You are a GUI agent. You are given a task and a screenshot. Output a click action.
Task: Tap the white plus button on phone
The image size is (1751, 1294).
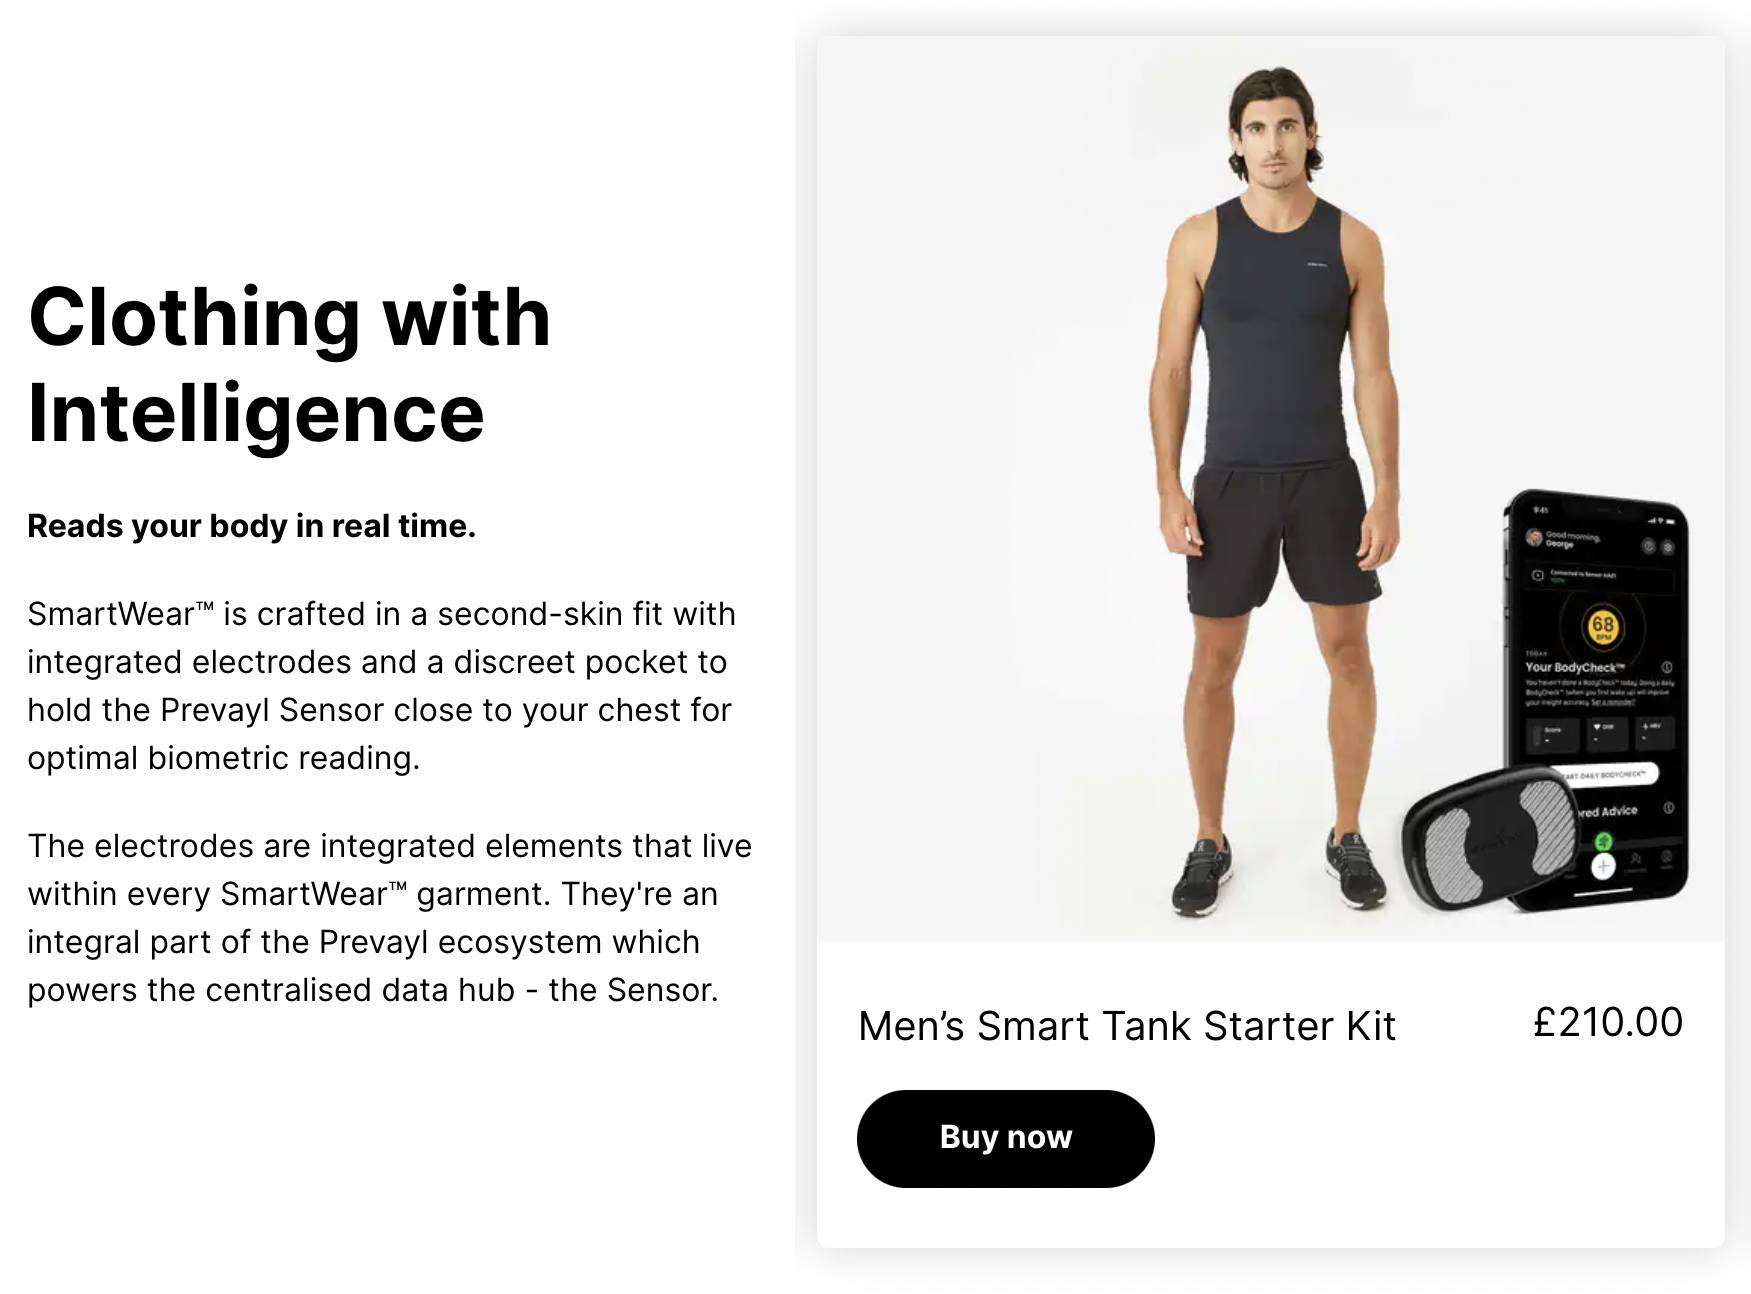coord(1603,867)
